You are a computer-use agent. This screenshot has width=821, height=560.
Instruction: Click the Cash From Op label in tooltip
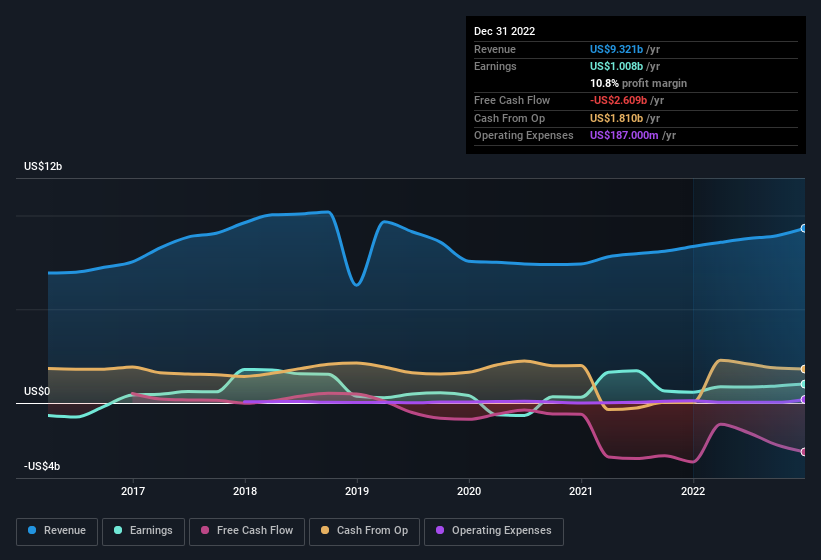(509, 118)
